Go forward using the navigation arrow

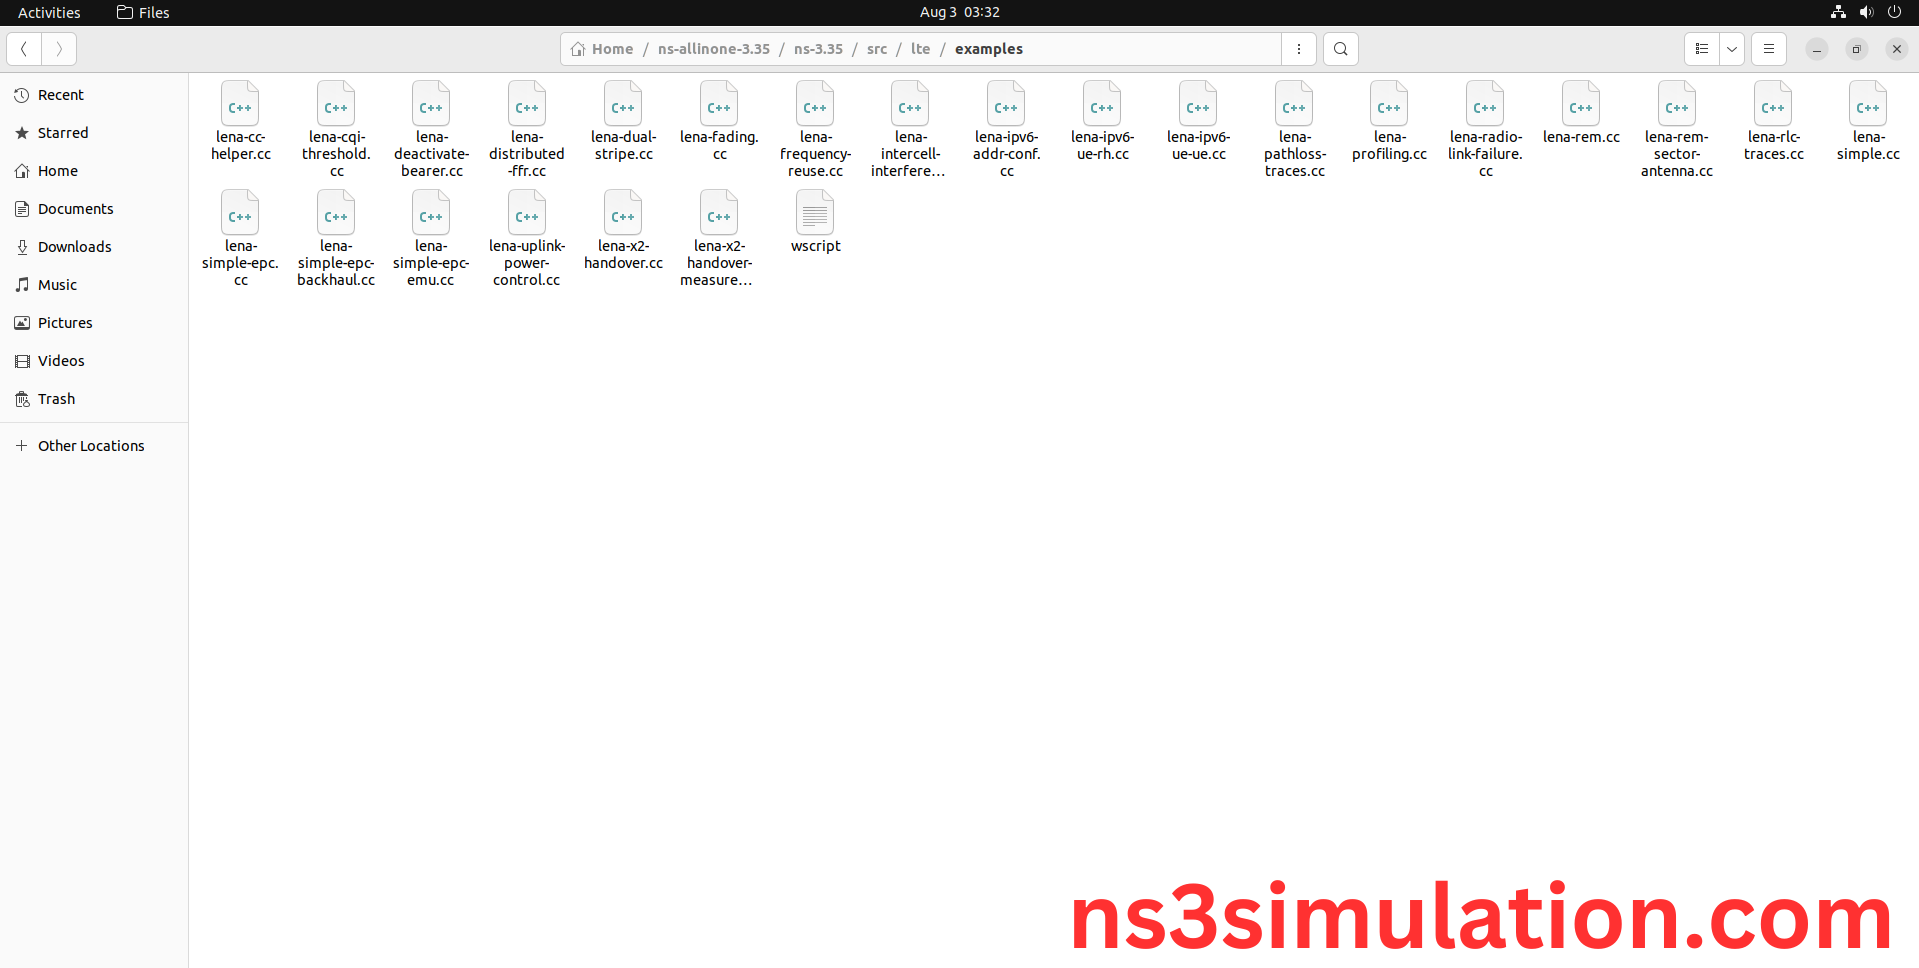58,48
